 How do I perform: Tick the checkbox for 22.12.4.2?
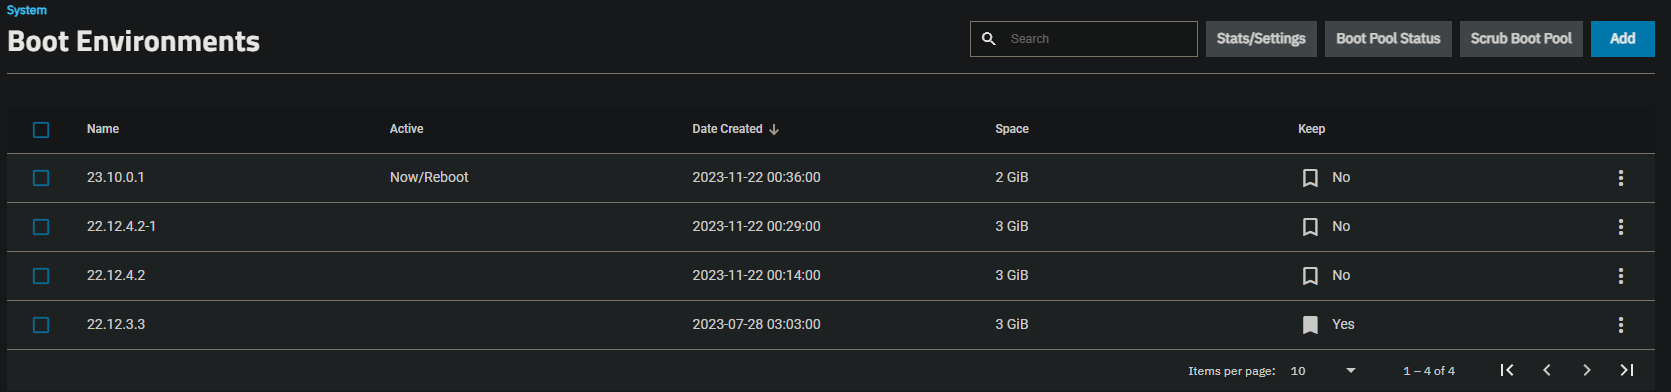(41, 276)
